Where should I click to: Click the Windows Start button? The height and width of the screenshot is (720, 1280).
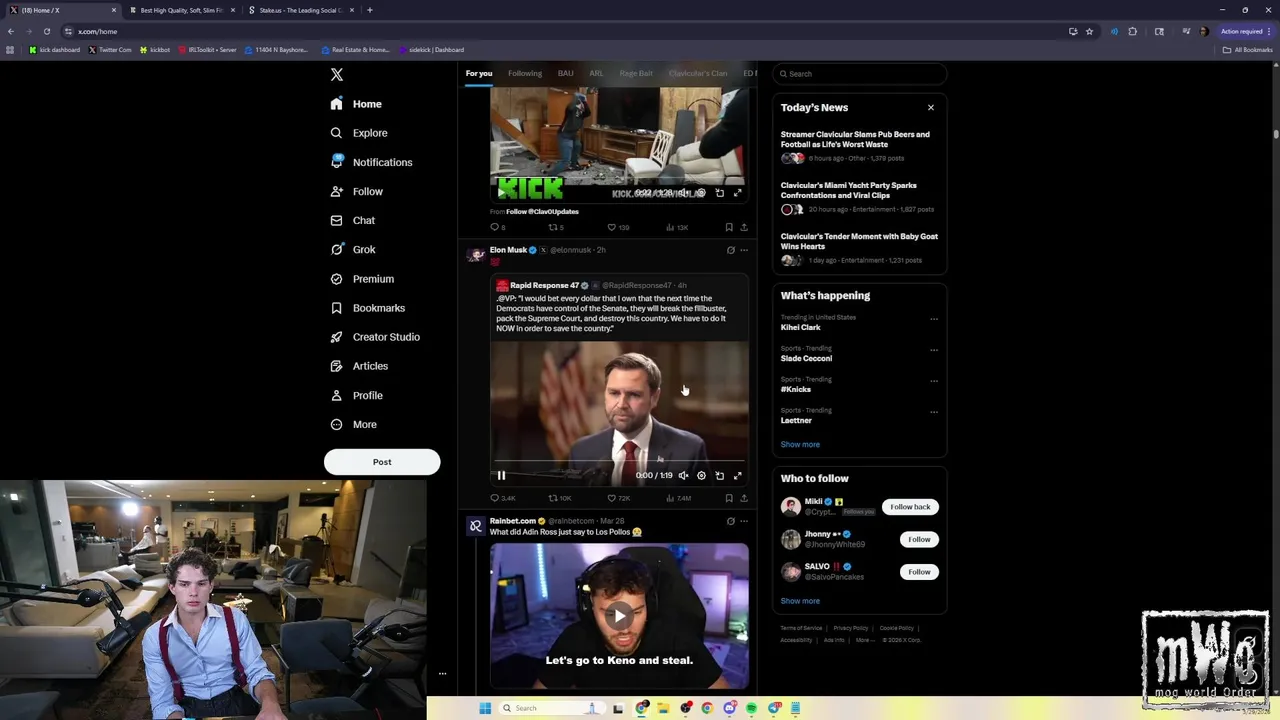point(485,708)
